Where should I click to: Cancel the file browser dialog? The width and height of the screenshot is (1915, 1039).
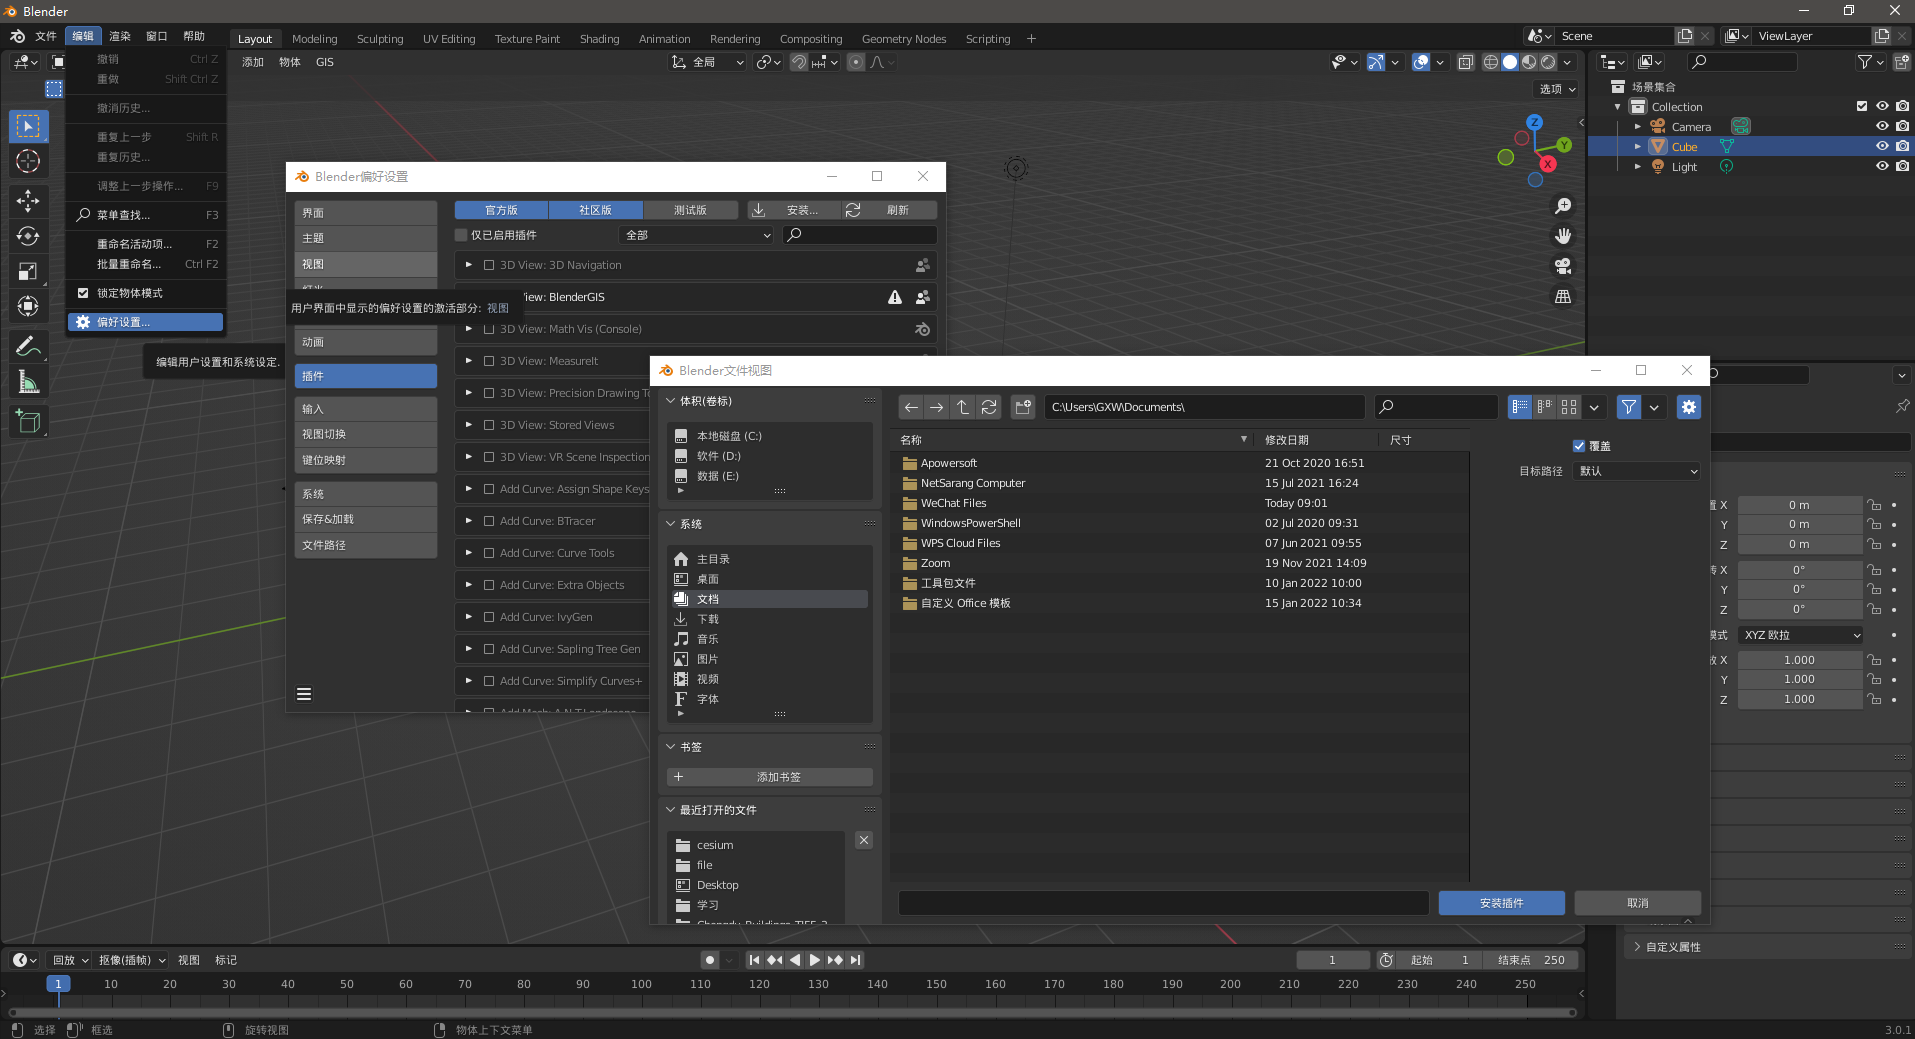tap(1637, 903)
